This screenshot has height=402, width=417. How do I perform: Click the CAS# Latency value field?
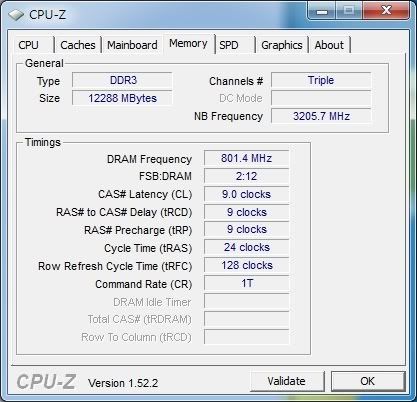coord(246,194)
